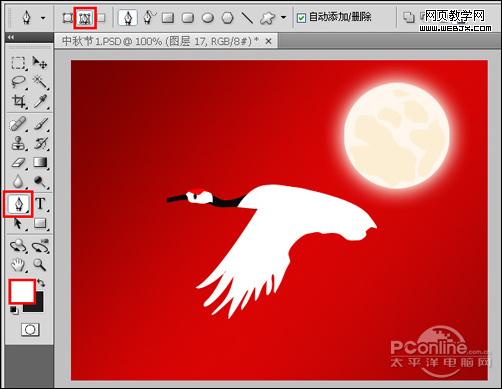This screenshot has height=389, width=502.
Task: Choose Freeform Pen tool in options bar
Action: click(x=149, y=17)
